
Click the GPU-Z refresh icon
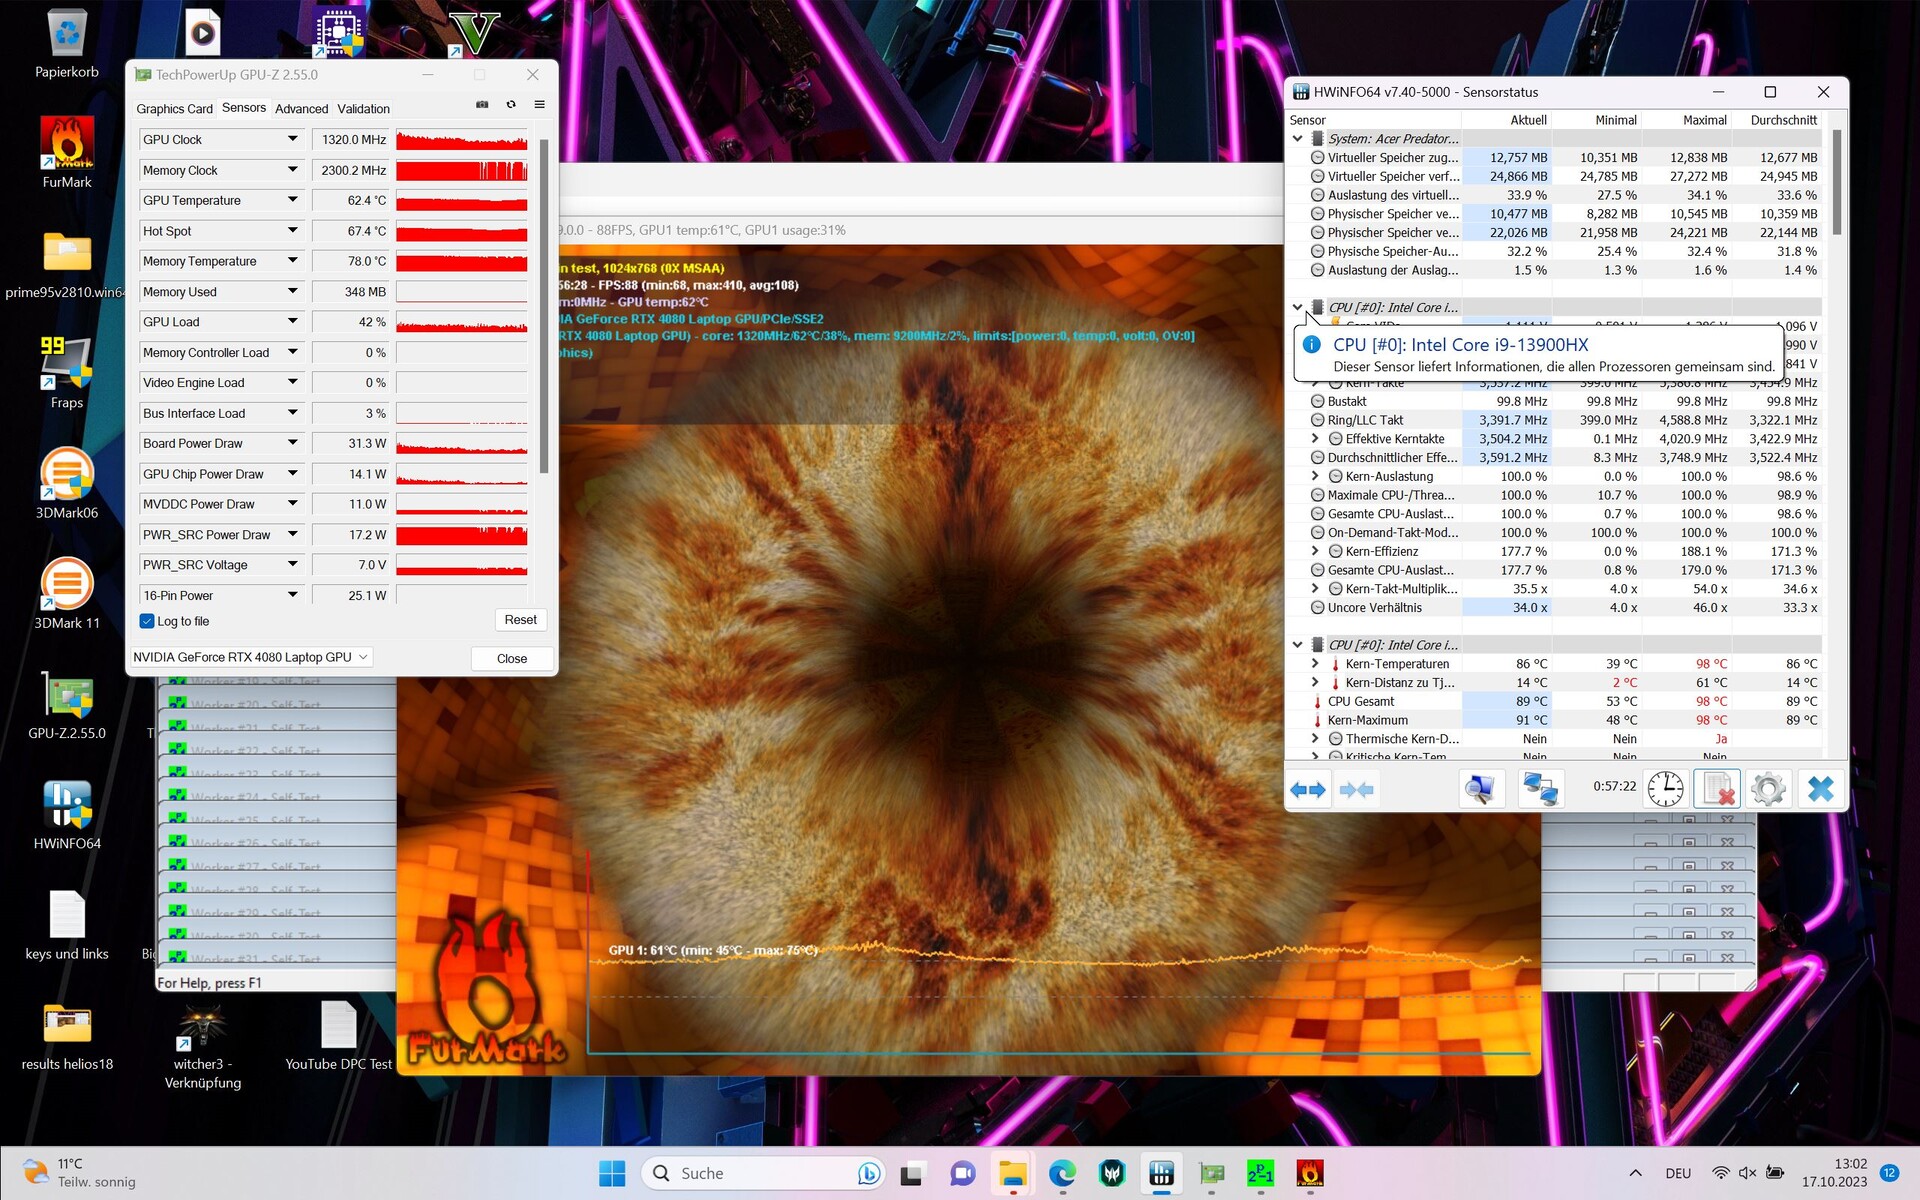[x=511, y=105]
